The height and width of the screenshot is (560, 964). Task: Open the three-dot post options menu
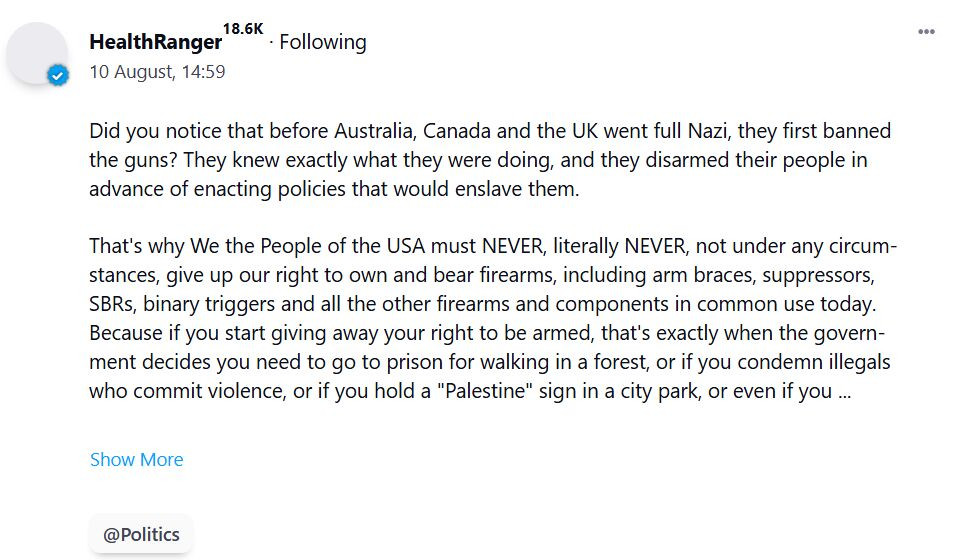tap(926, 31)
